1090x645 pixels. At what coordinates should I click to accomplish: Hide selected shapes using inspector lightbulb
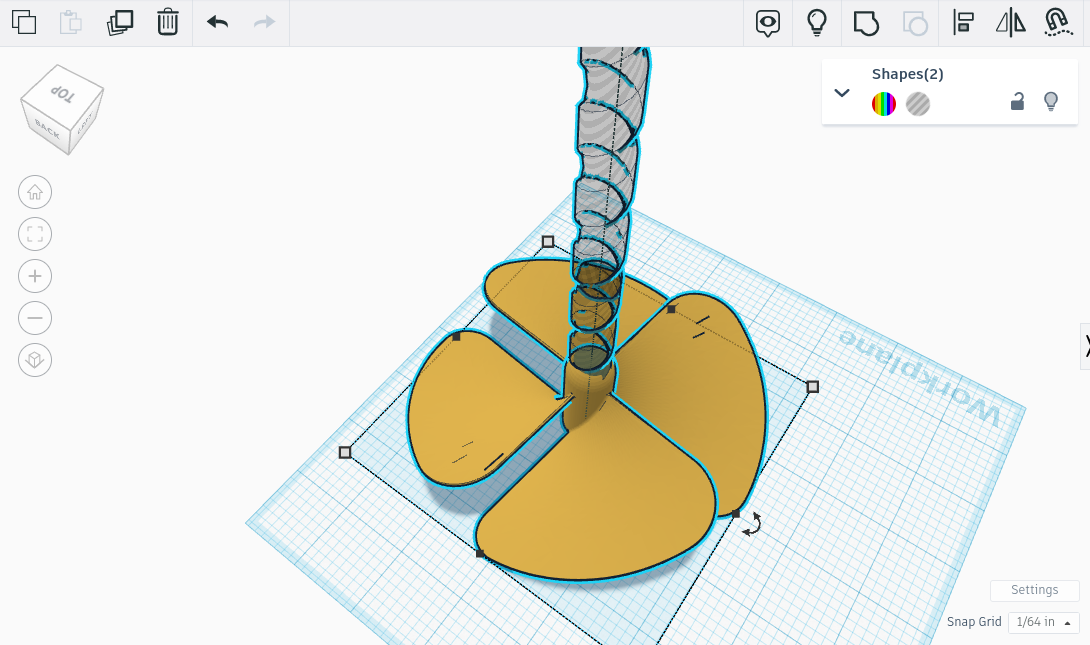click(1051, 101)
